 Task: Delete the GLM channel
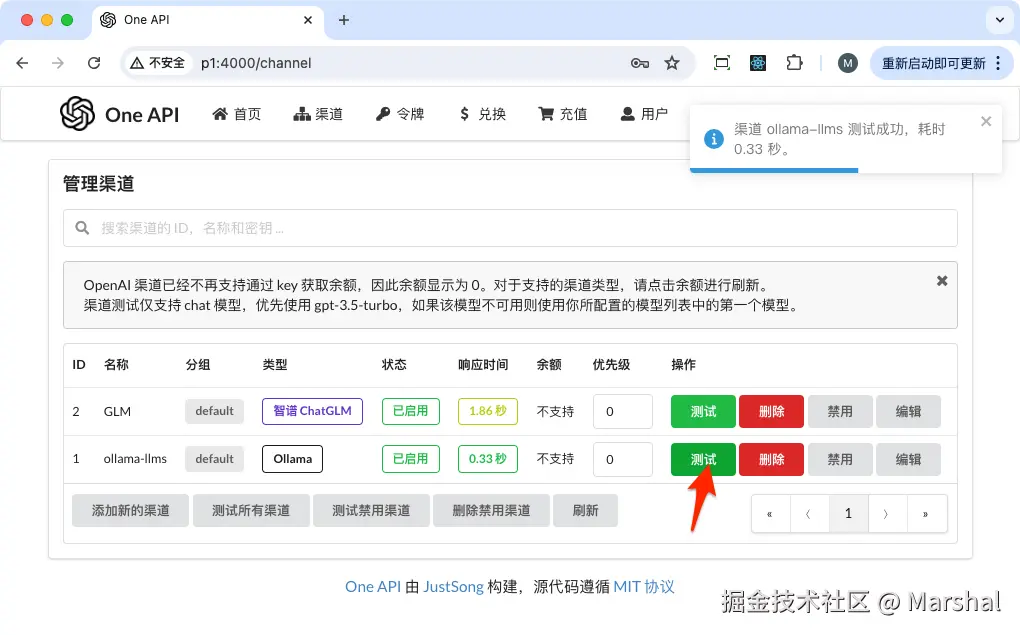(x=772, y=411)
